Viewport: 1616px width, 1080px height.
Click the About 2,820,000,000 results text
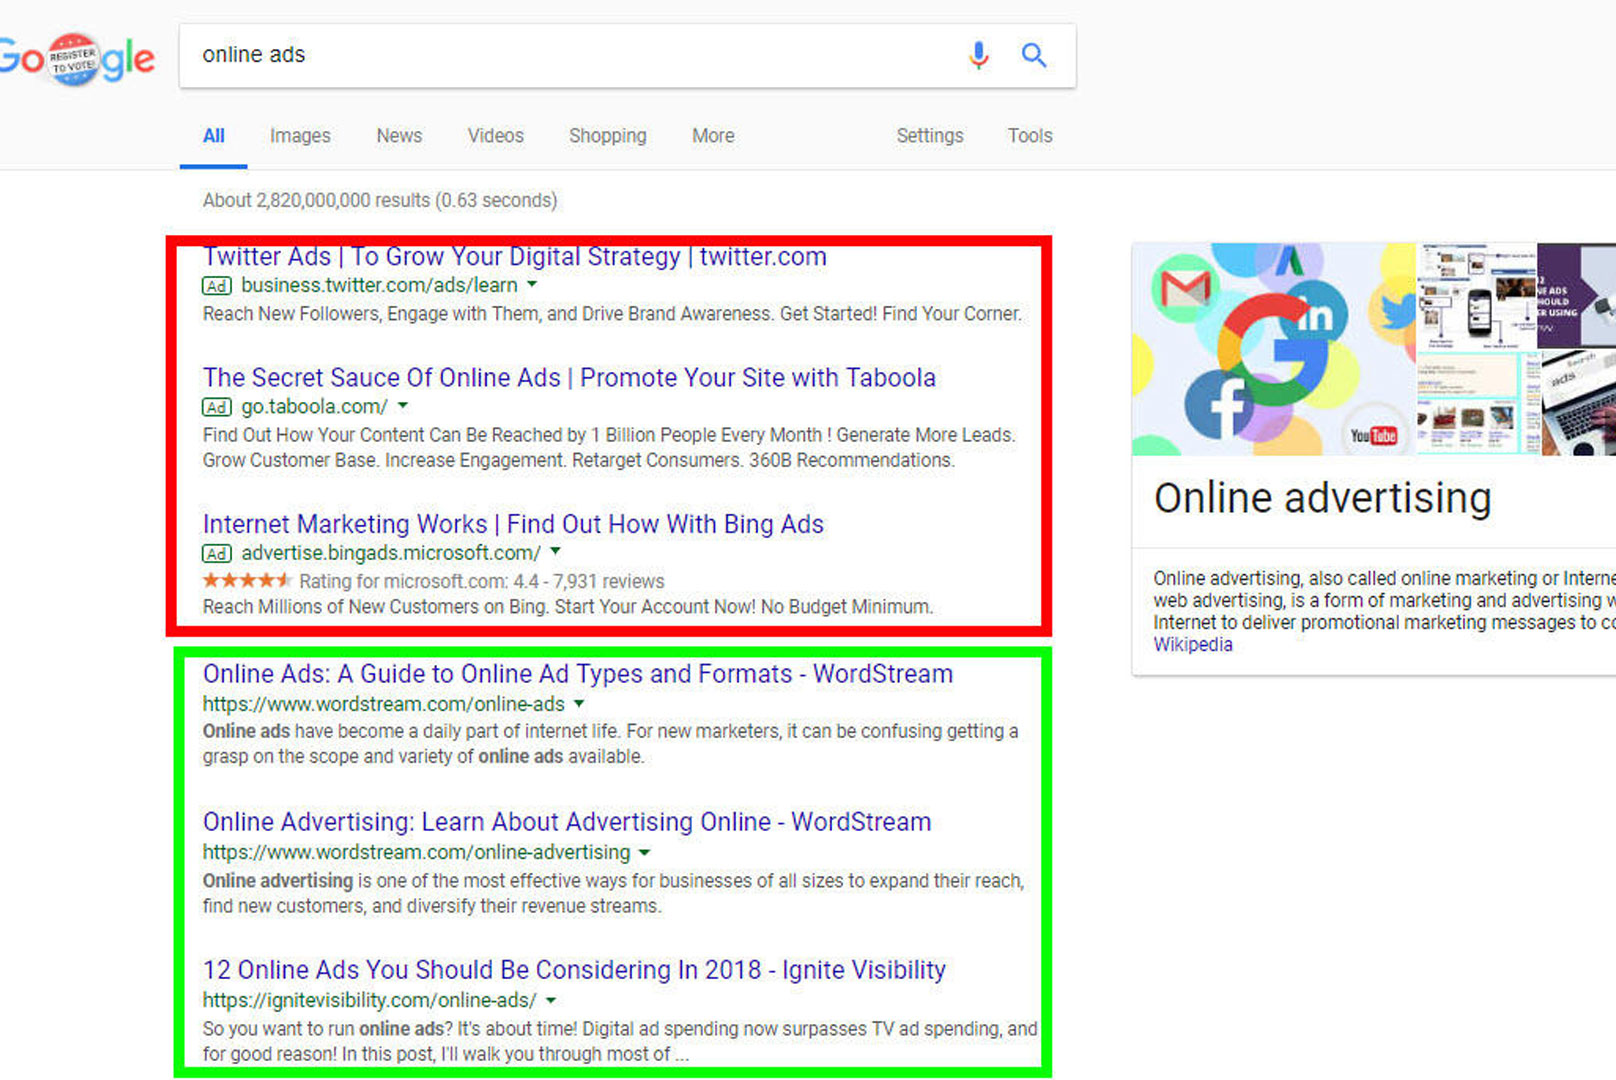point(380,200)
